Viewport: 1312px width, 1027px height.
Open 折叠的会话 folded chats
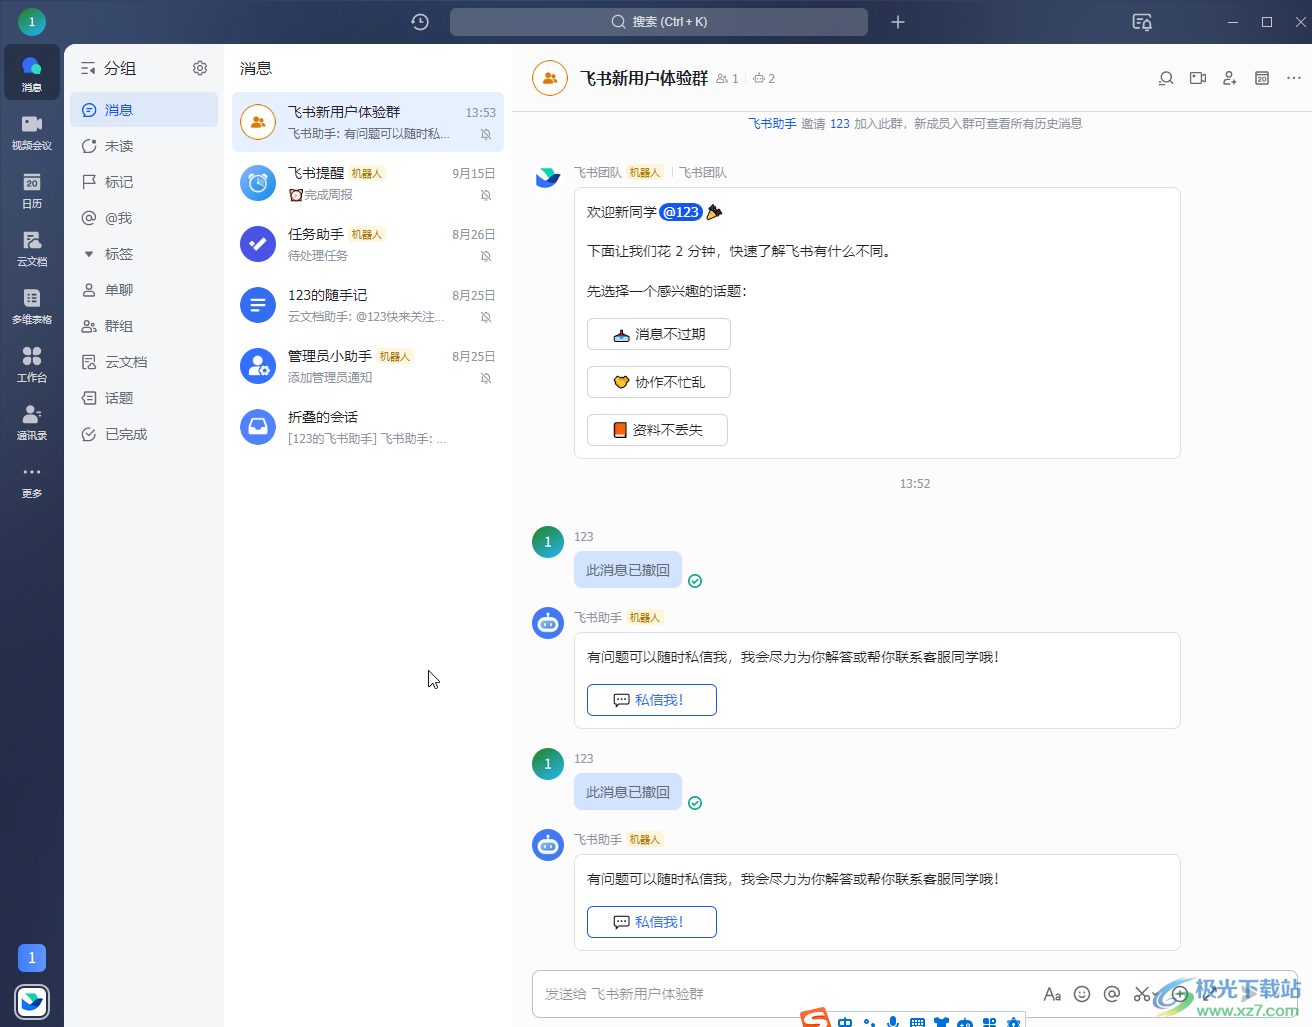368,427
